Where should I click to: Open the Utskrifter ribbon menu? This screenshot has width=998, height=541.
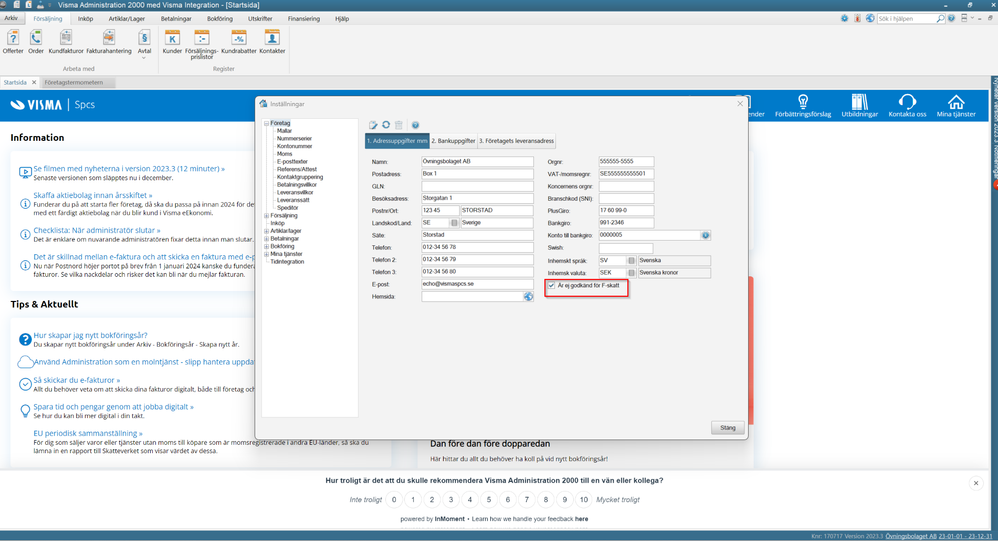coord(260,18)
